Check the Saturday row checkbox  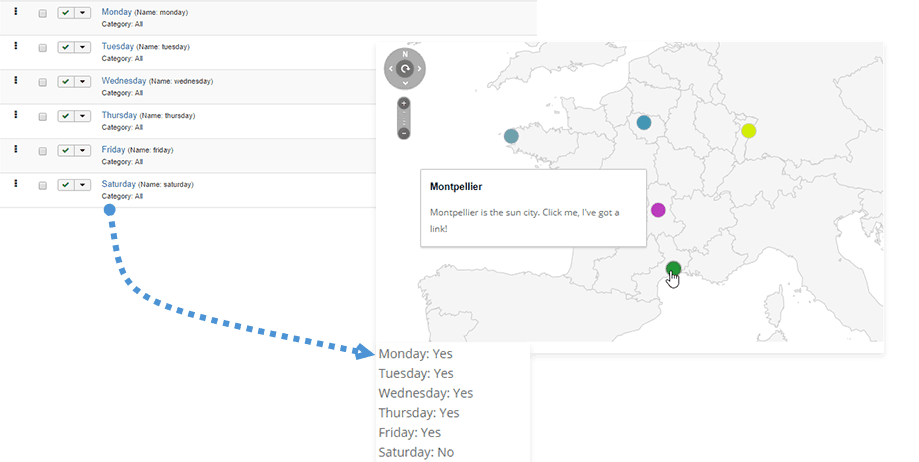pos(42,186)
